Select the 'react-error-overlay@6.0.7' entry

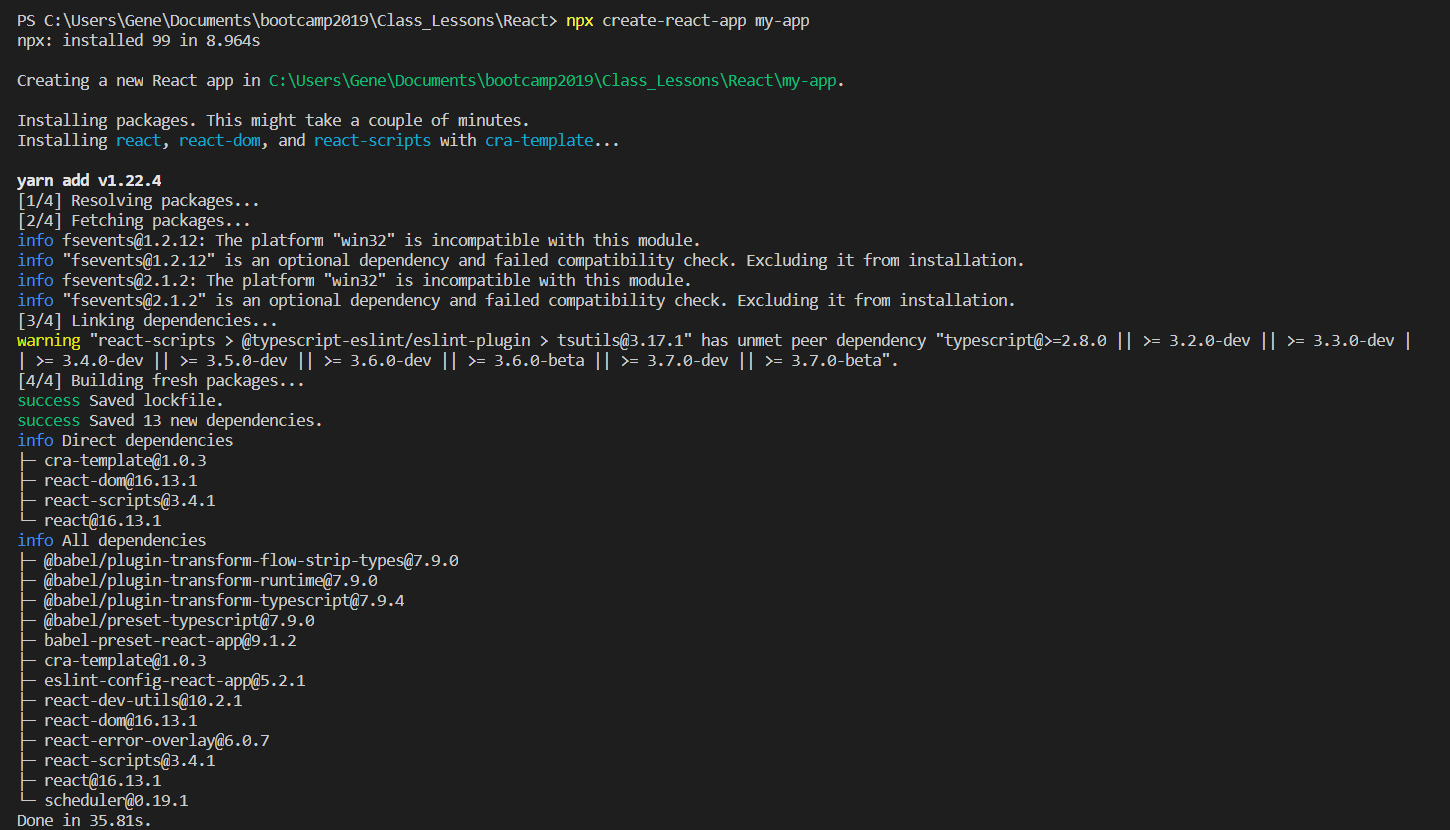coord(156,741)
